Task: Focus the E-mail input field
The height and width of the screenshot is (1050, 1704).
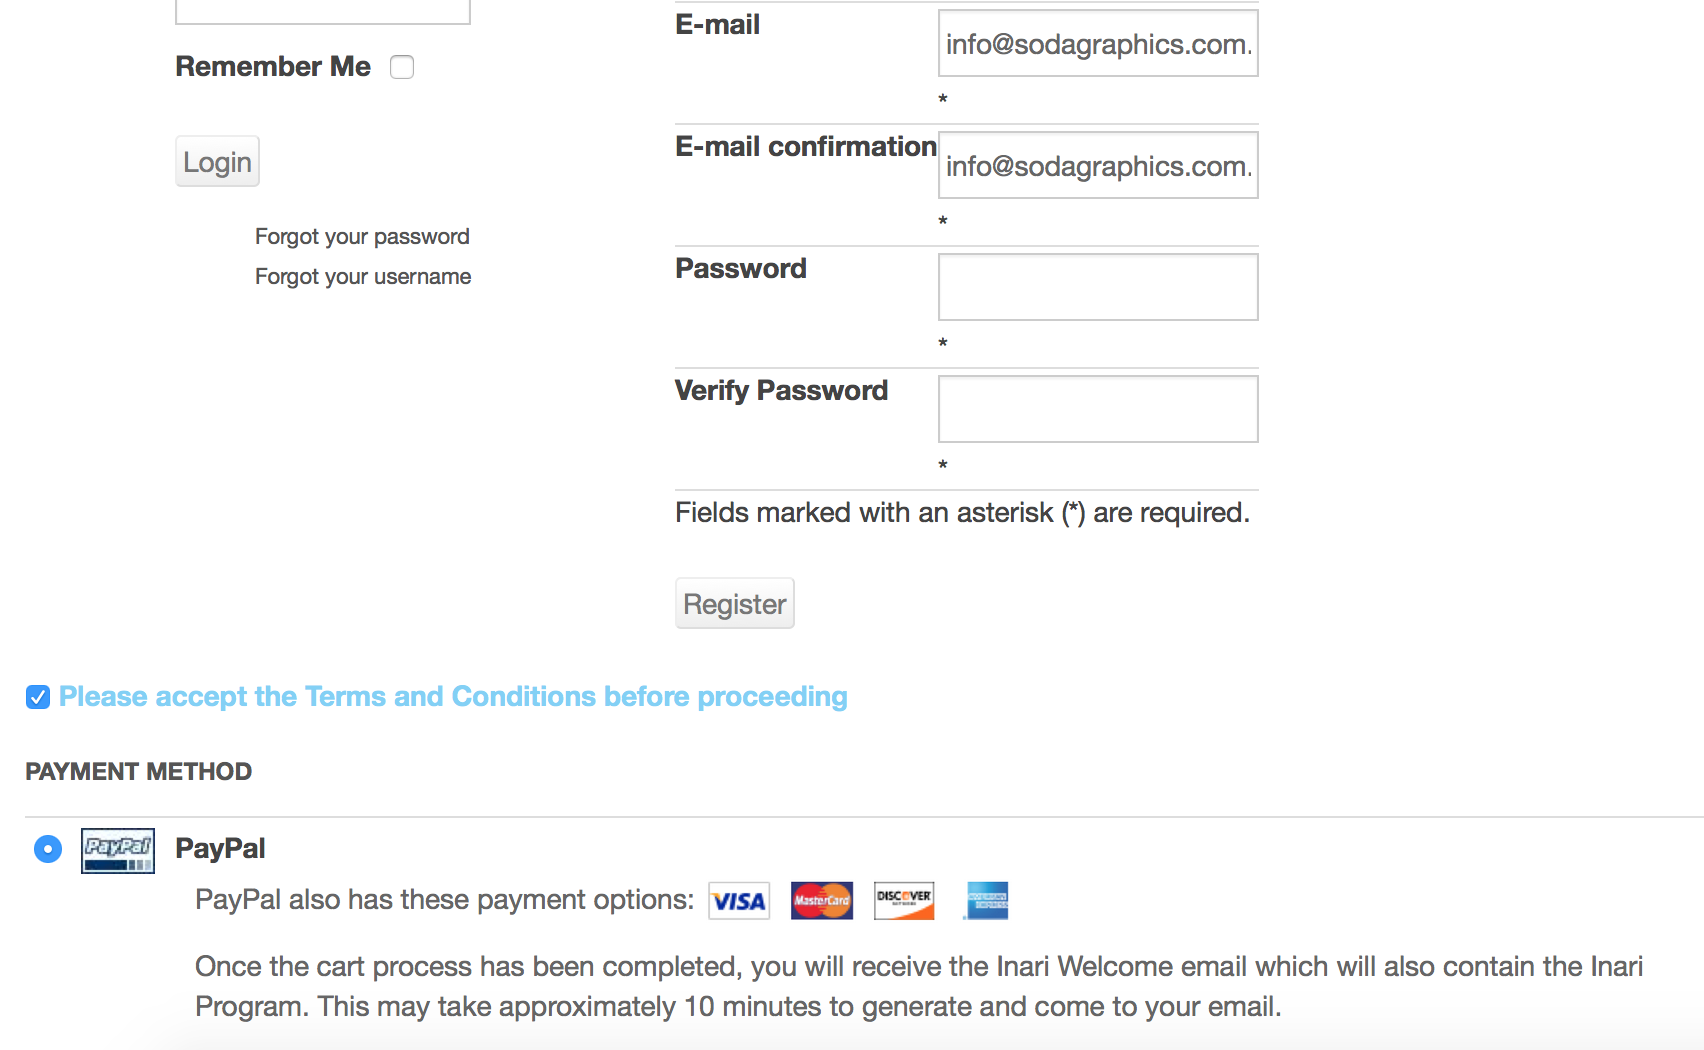Action: pos(1098,44)
